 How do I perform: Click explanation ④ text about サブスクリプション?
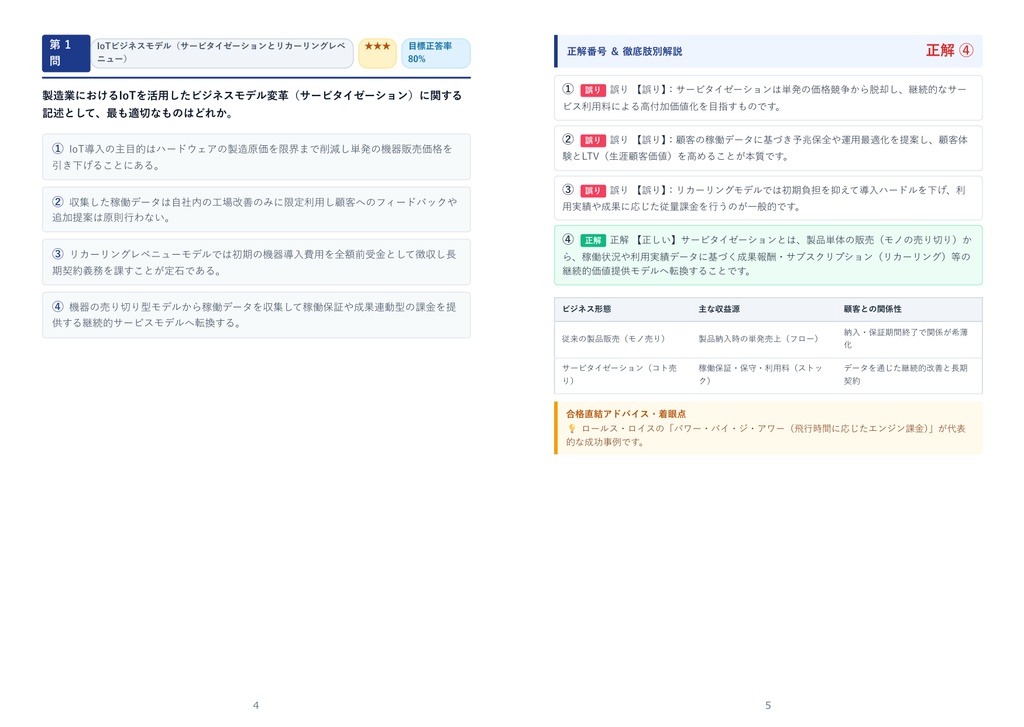767,255
